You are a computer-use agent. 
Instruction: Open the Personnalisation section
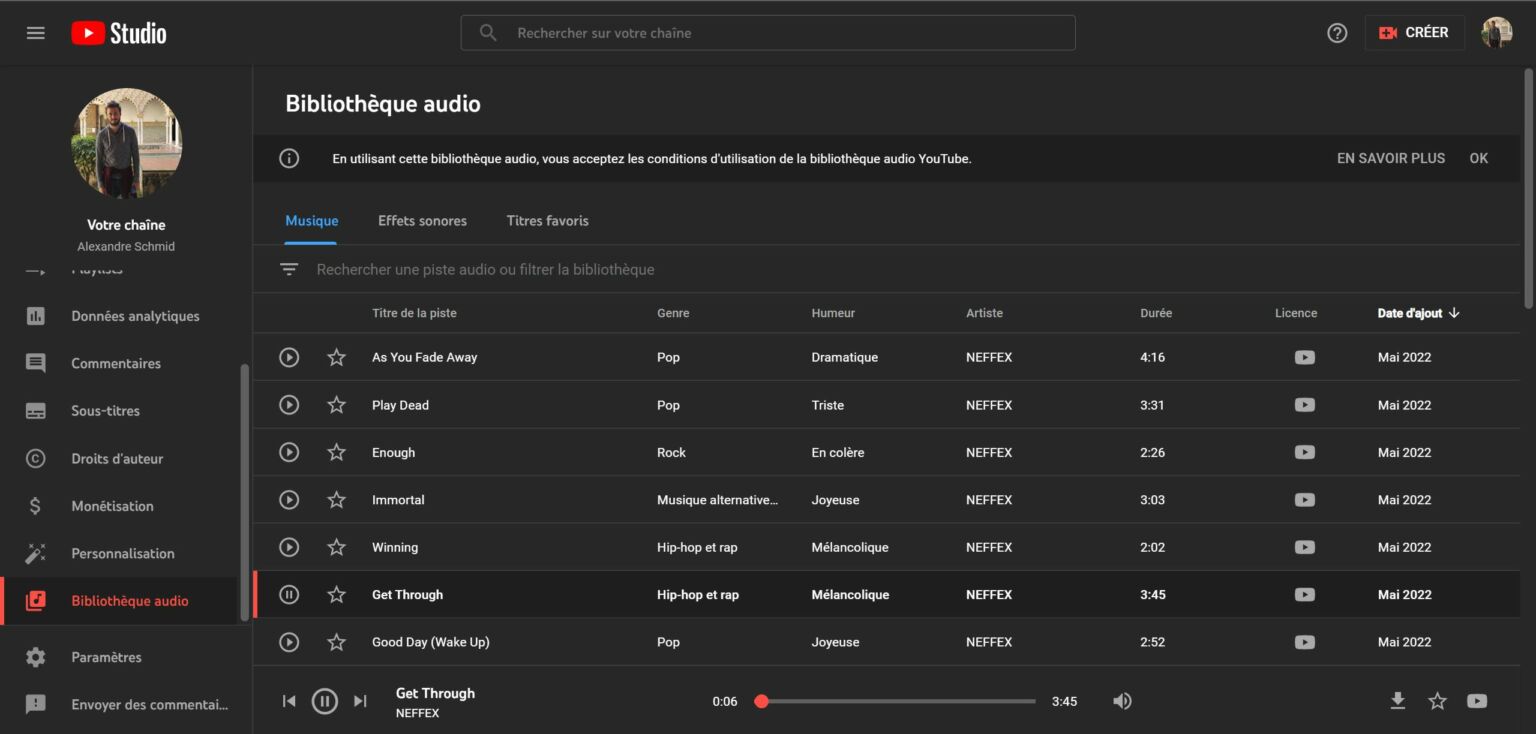[122, 553]
